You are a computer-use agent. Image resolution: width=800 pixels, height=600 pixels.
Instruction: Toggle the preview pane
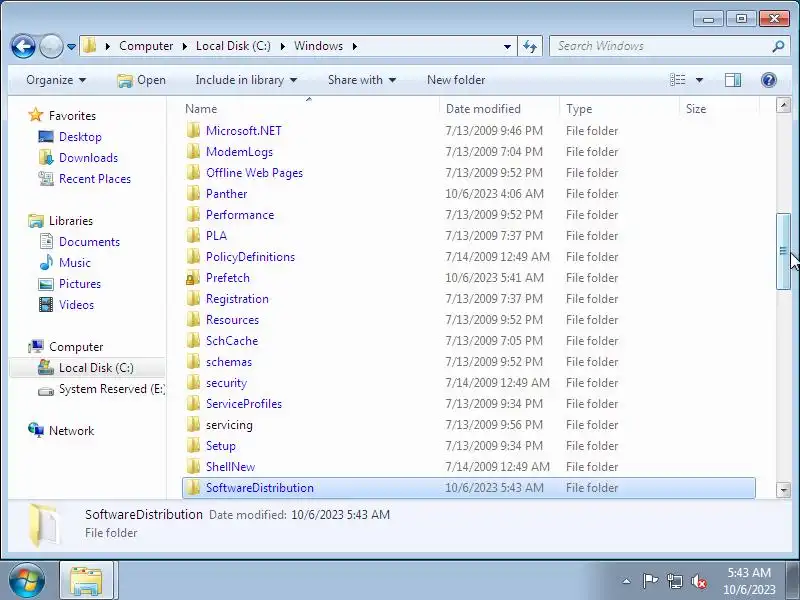click(733, 80)
